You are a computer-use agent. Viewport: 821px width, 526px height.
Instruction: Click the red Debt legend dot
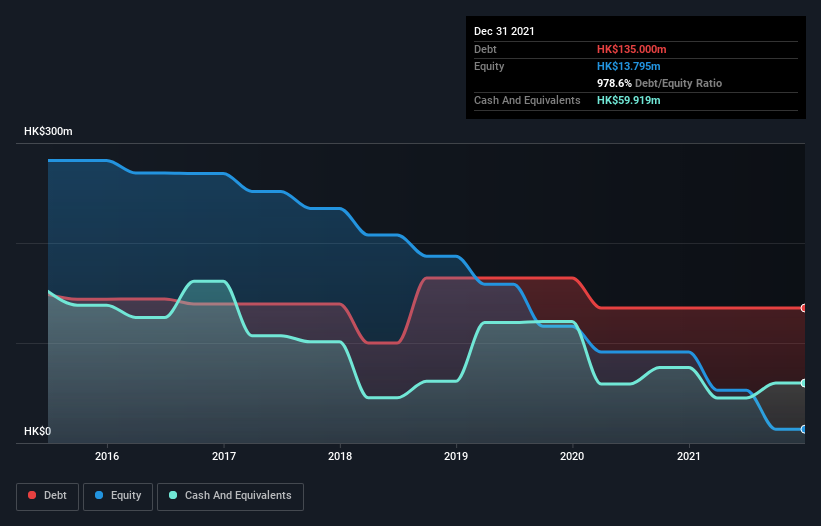pos(32,495)
